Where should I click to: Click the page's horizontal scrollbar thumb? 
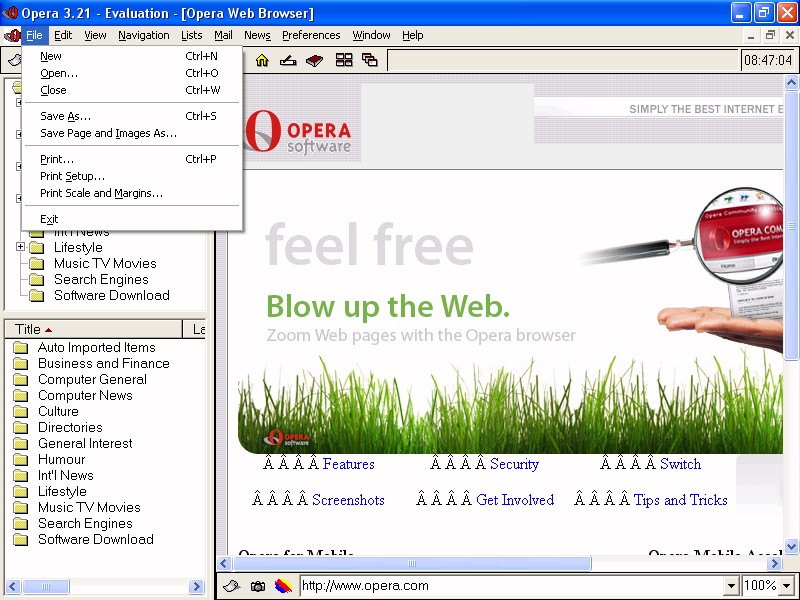[x=412, y=563]
